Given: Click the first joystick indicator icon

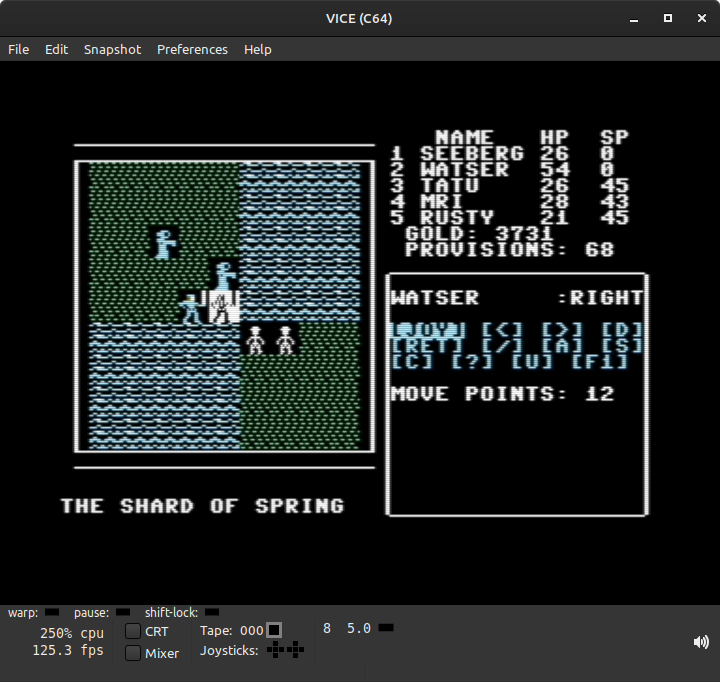Looking at the screenshot, I should pos(275,650).
